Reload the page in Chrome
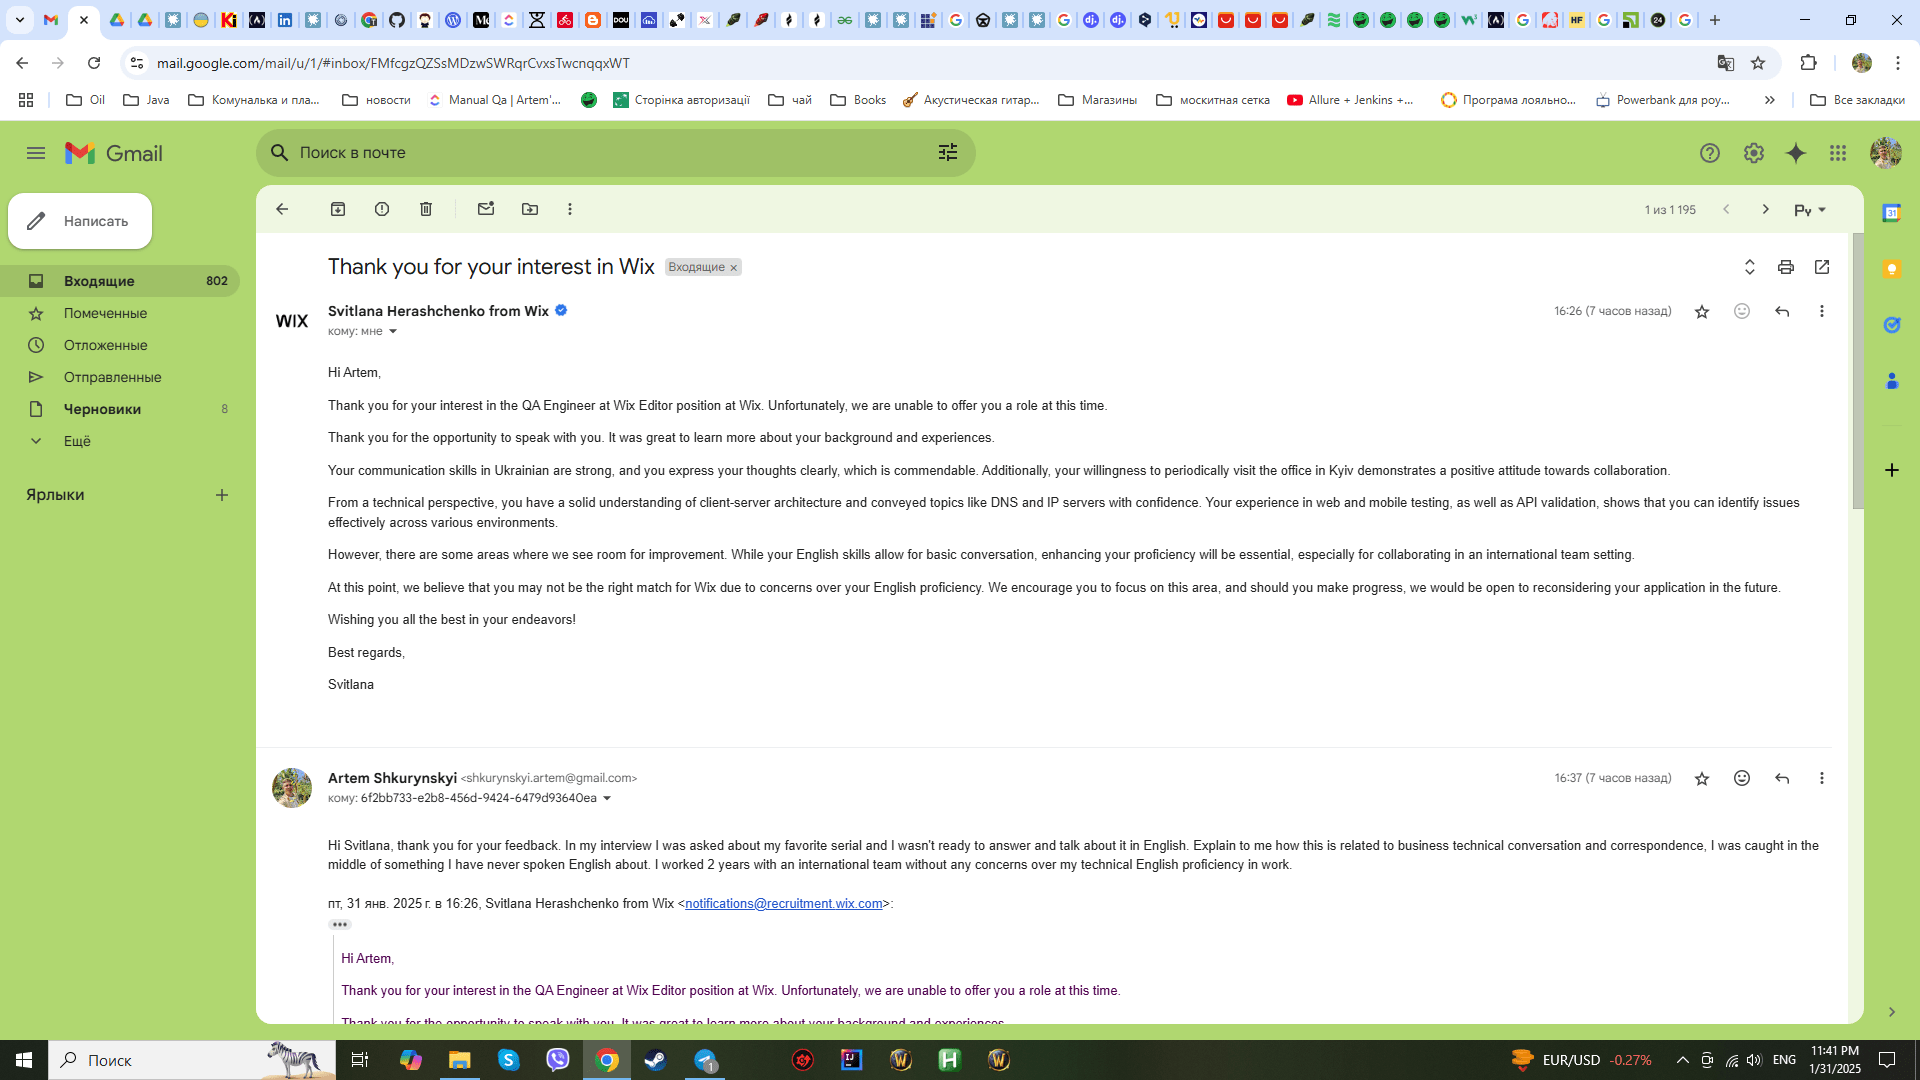Screen dimensions: 1920x1080 pos(94,63)
